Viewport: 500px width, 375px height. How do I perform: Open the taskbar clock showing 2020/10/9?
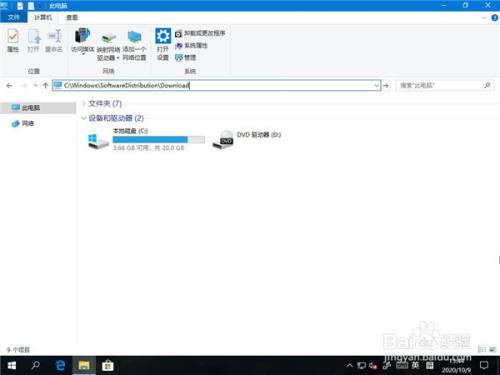pos(456,366)
